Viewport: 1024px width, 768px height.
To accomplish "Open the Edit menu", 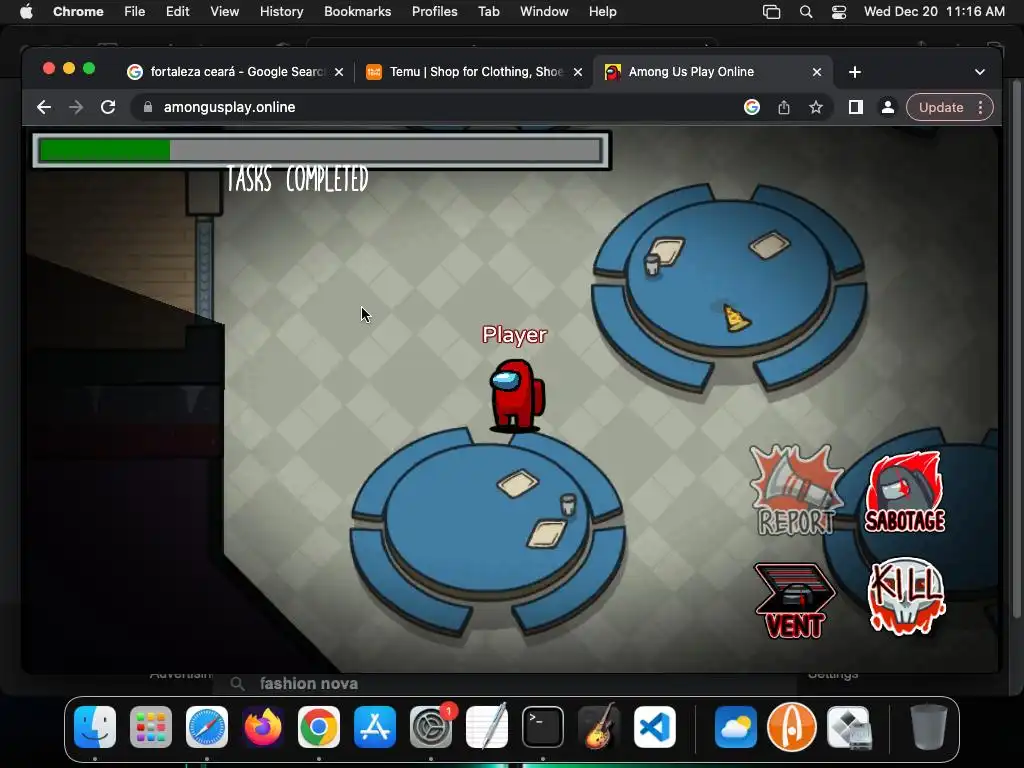I will [x=178, y=11].
